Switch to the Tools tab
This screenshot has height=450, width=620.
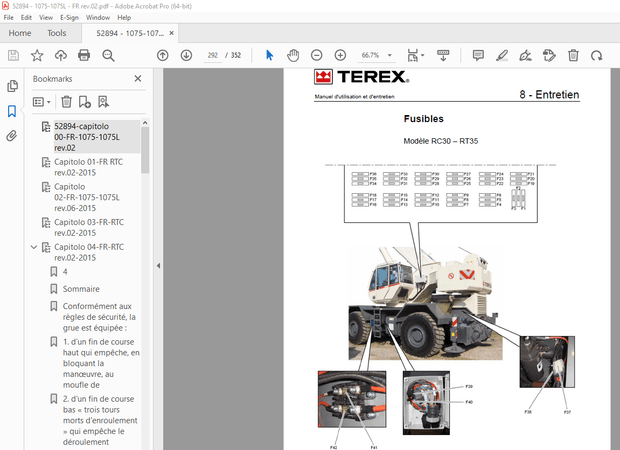pyautogui.click(x=57, y=33)
